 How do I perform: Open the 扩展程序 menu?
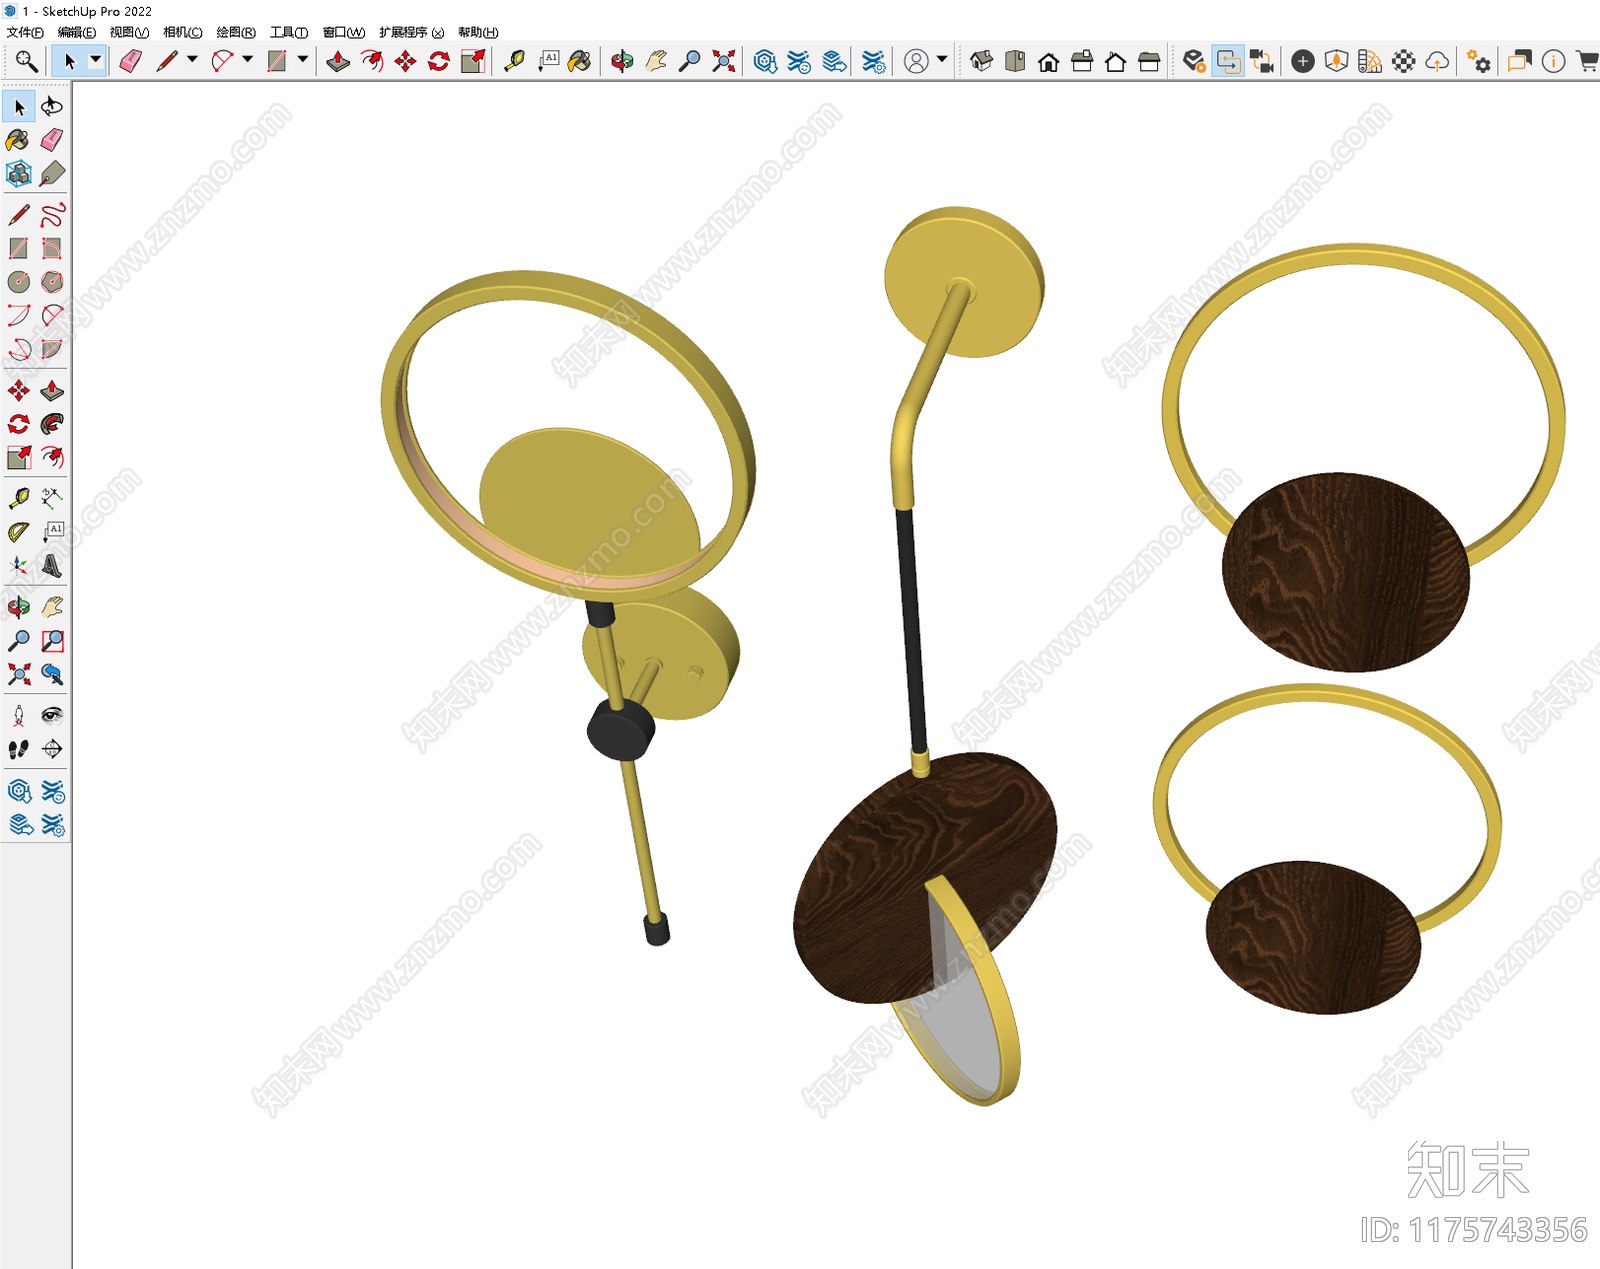(411, 32)
